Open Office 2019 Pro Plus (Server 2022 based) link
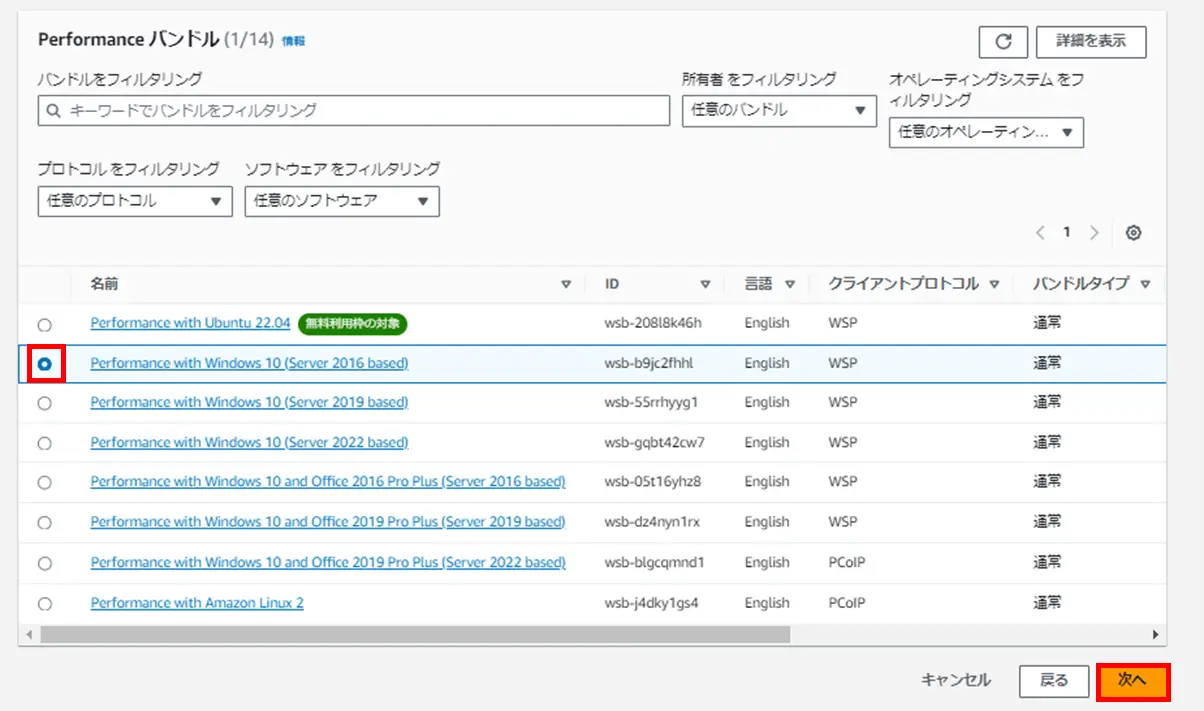This screenshot has width=1204, height=711. [328, 562]
